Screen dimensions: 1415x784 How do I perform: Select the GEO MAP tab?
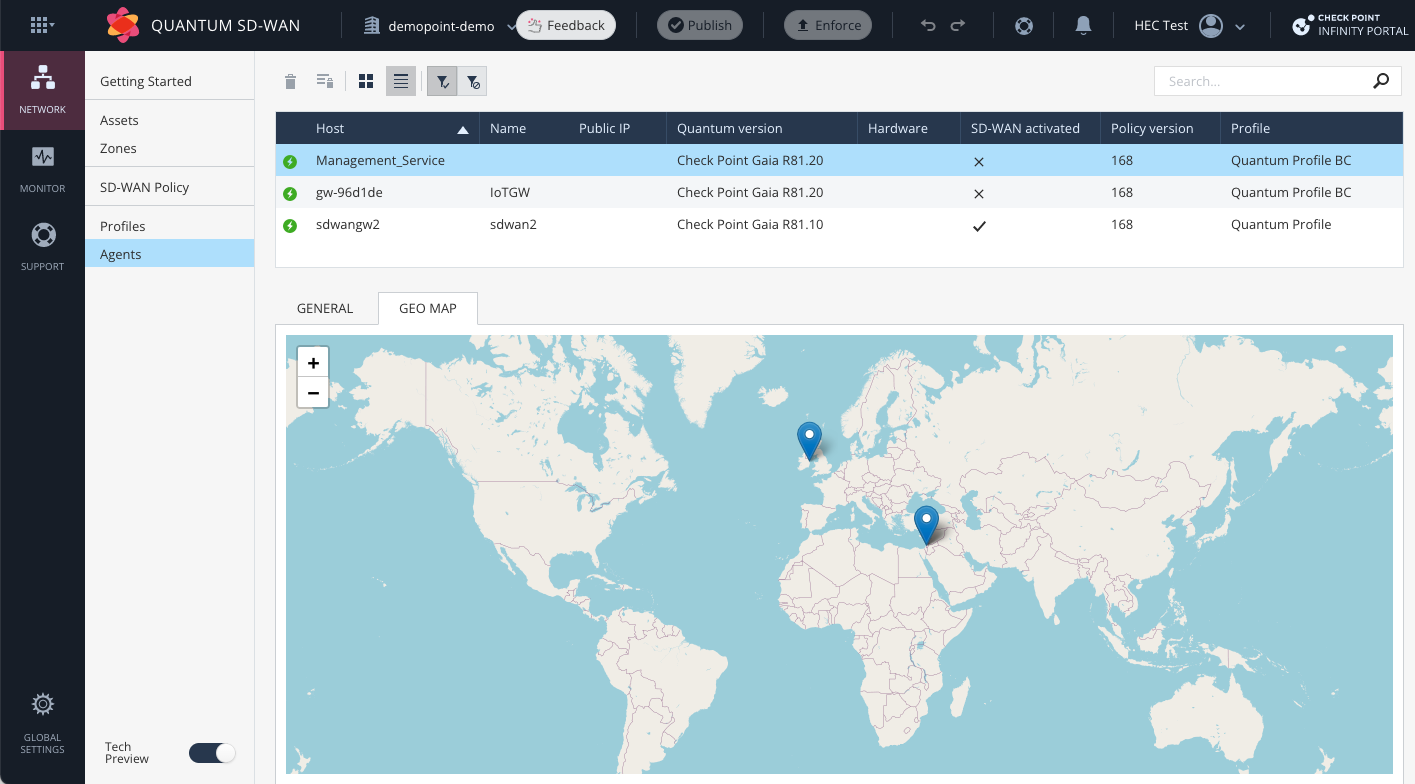tap(428, 308)
